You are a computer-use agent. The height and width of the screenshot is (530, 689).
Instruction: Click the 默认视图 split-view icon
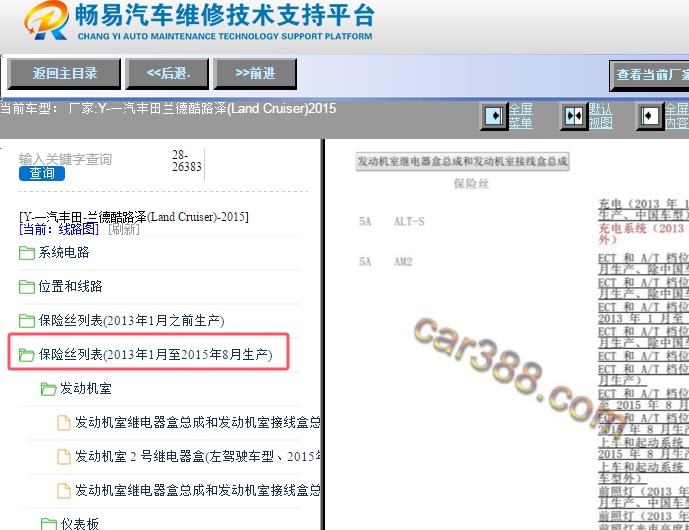click(x=573, y=116)
